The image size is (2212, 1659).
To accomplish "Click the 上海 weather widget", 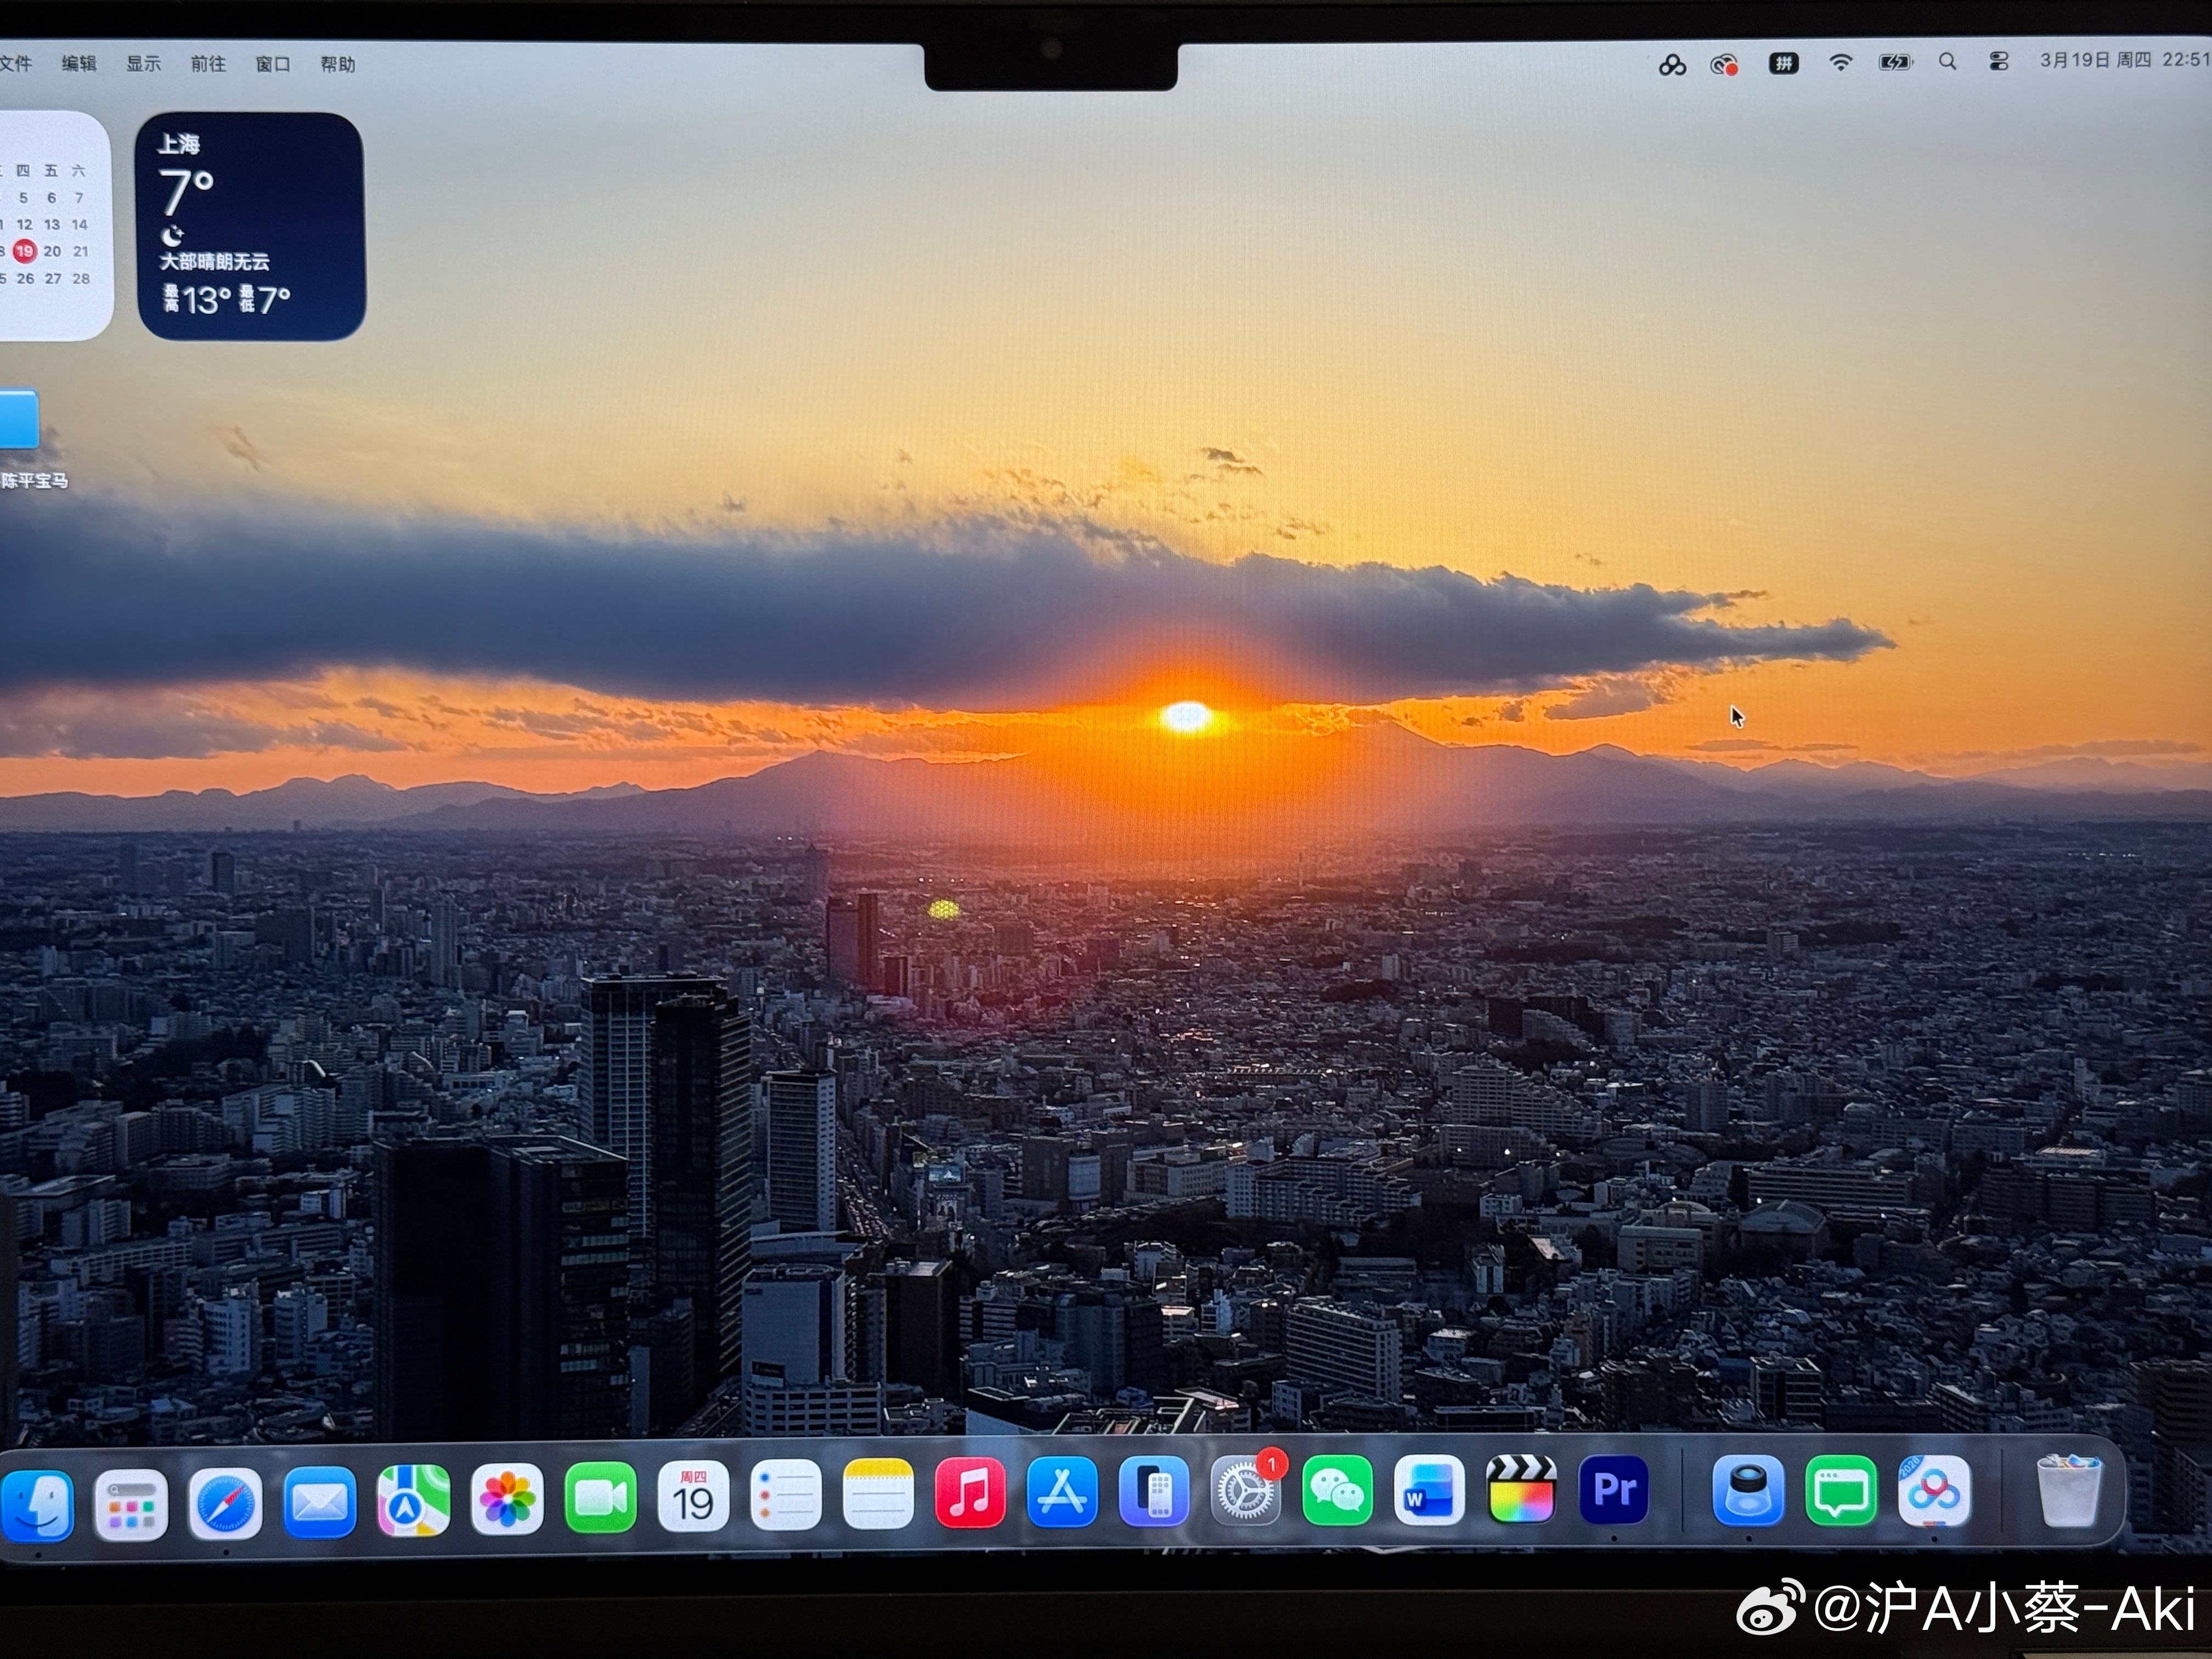I will 250,227.
